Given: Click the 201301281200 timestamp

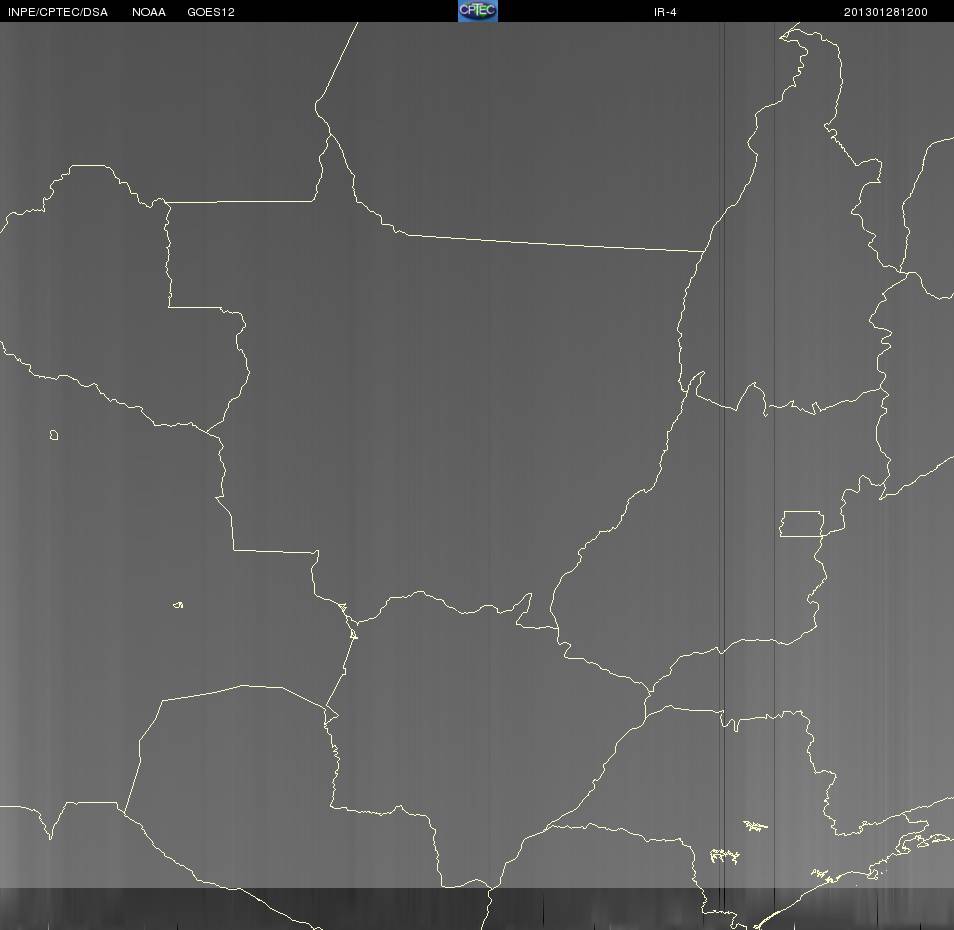Looking at the screenshot, I should coord(885,12).
